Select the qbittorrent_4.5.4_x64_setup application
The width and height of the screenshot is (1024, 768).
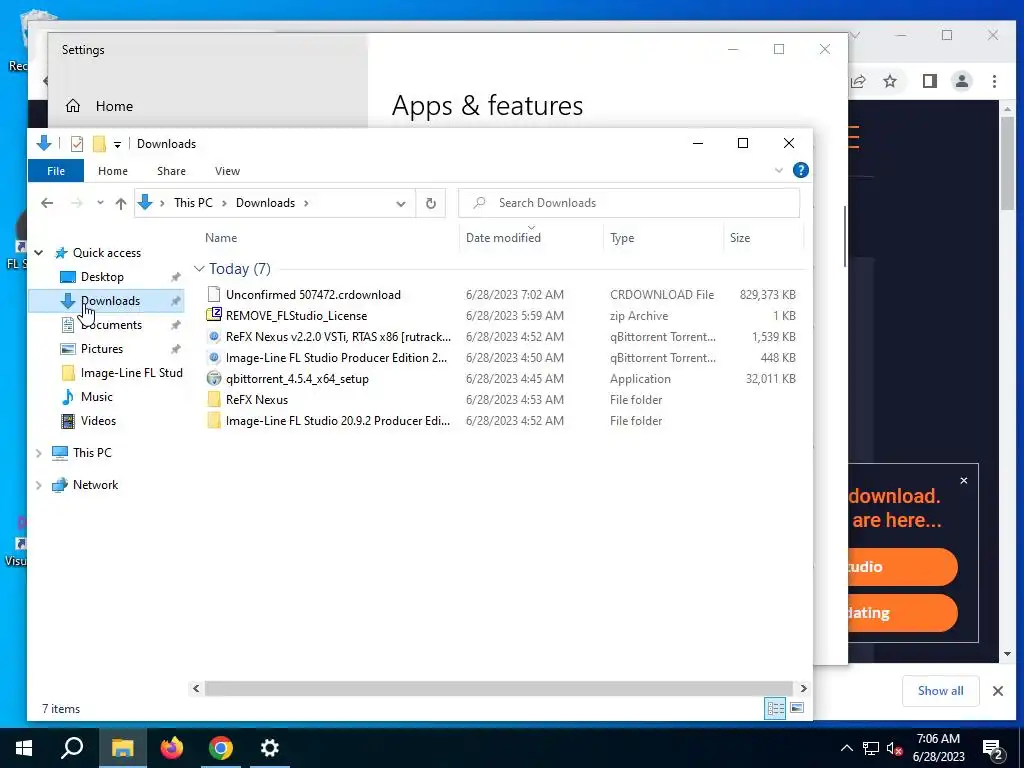[297, 379]
